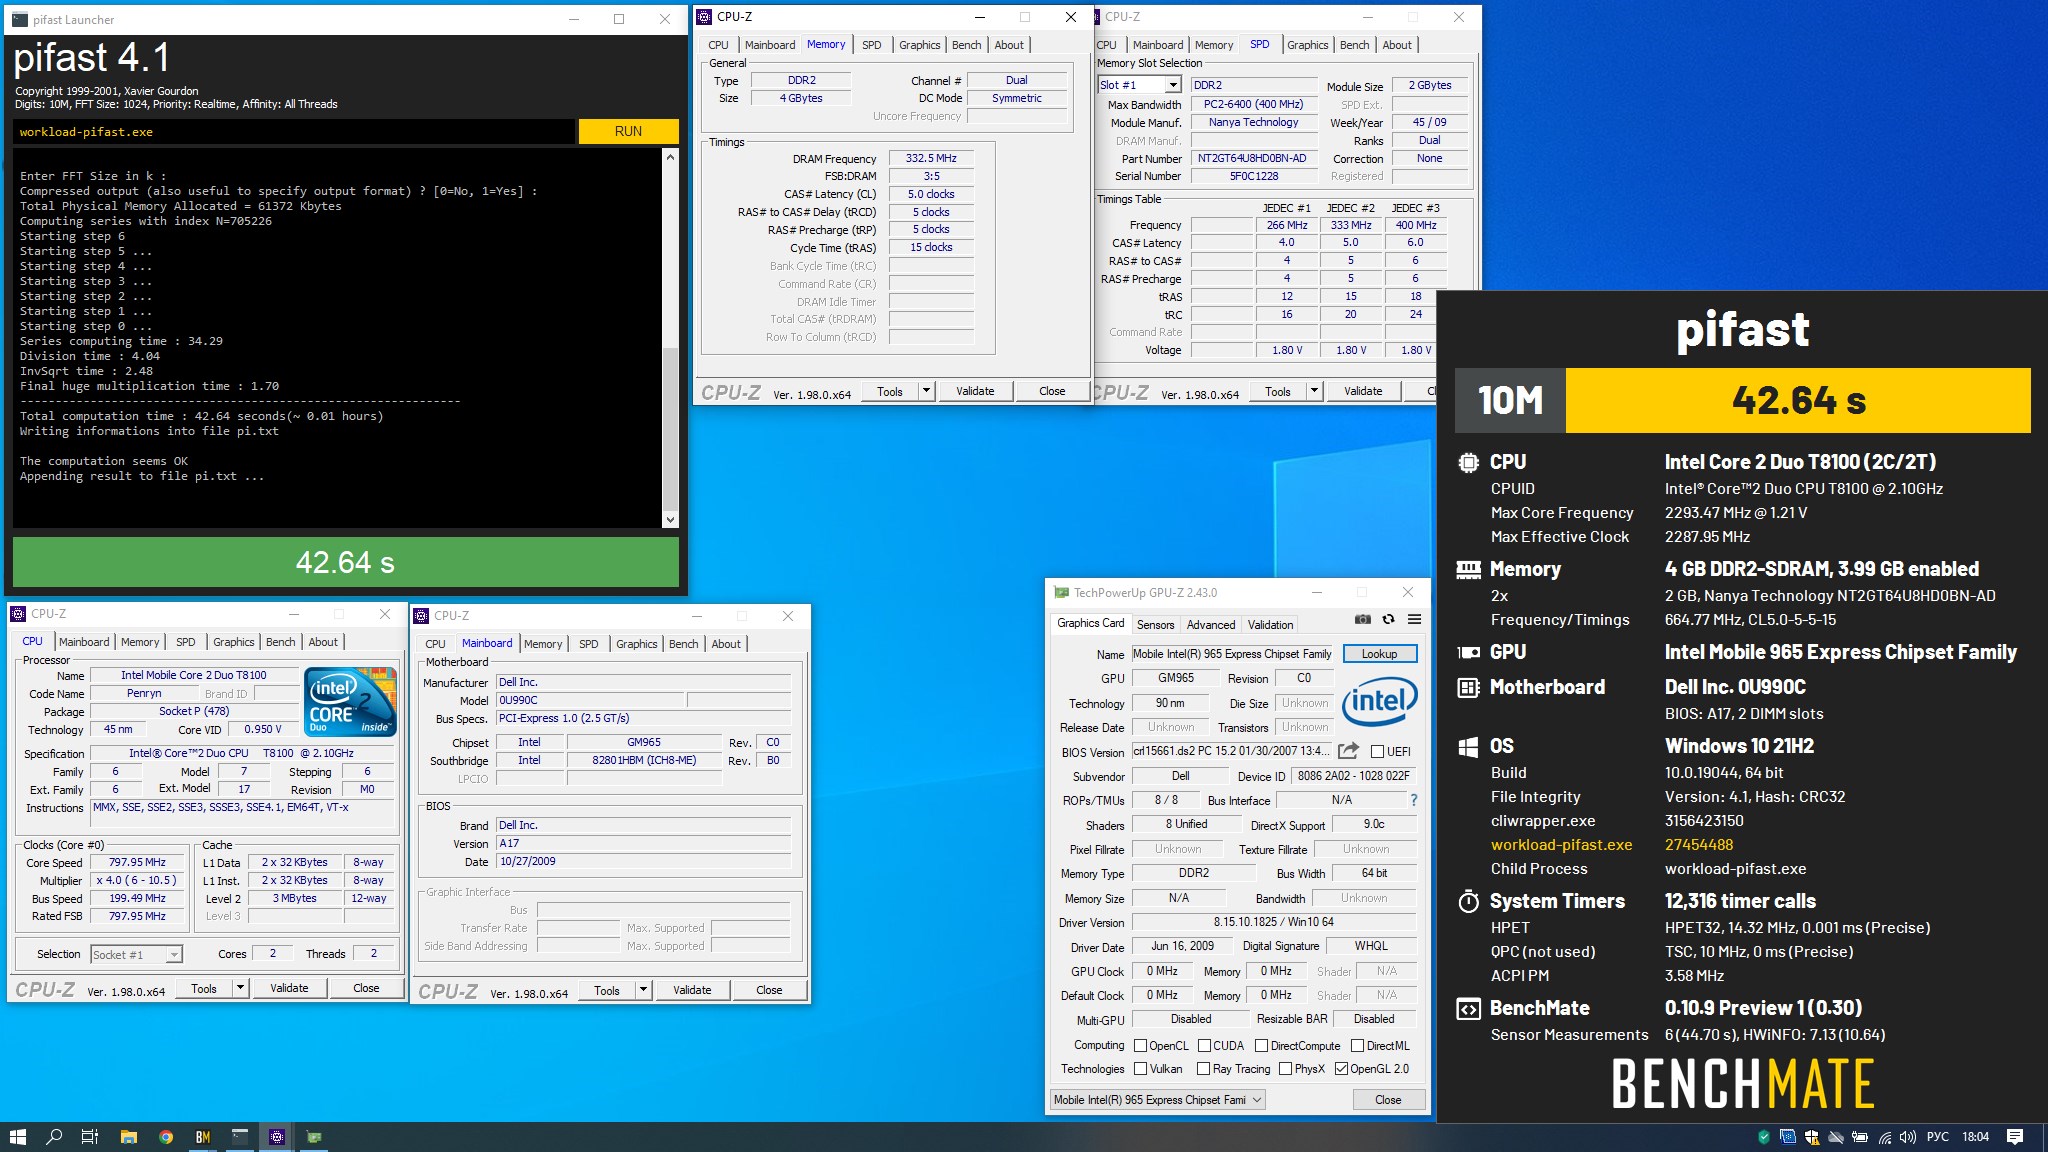2048x1152 pixels.
Task: Switch to GPU-Z taskbar icon
Action: point(314,1137)
